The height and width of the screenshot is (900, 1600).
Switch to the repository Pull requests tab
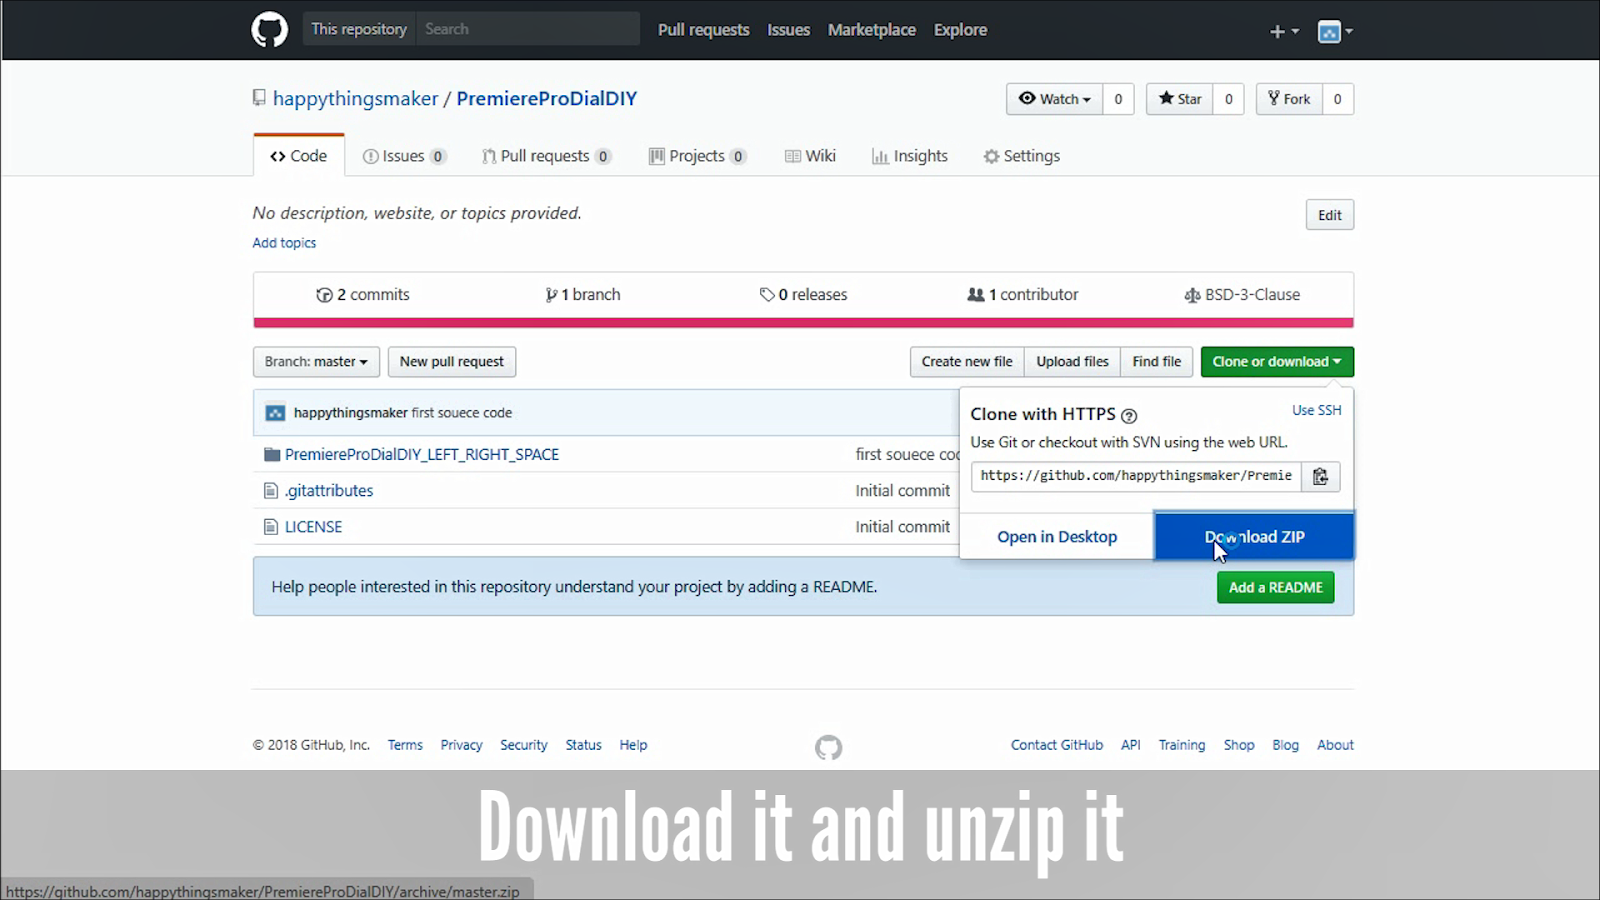546,156
